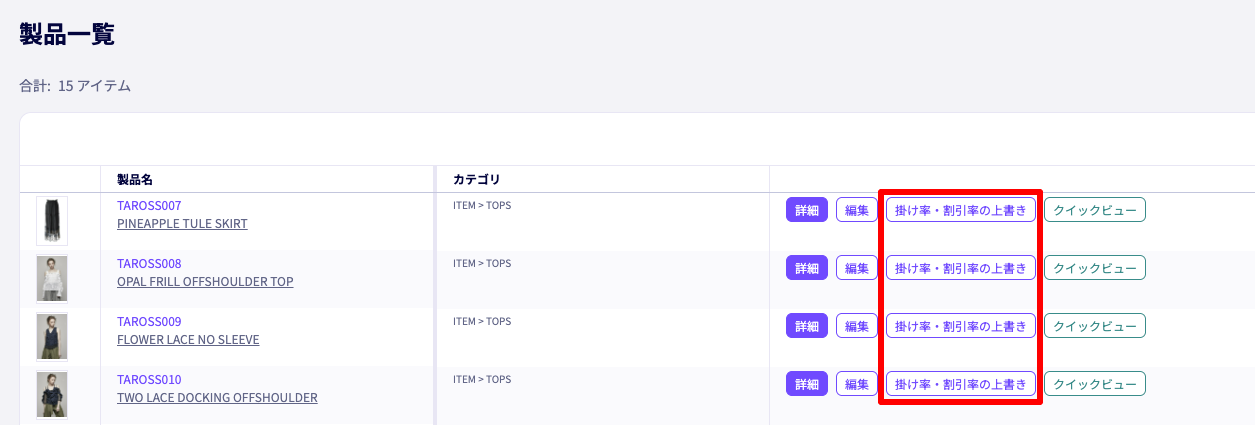
Task: Click the TAROSS009 product thumbnail
Action: pos(52,337)
